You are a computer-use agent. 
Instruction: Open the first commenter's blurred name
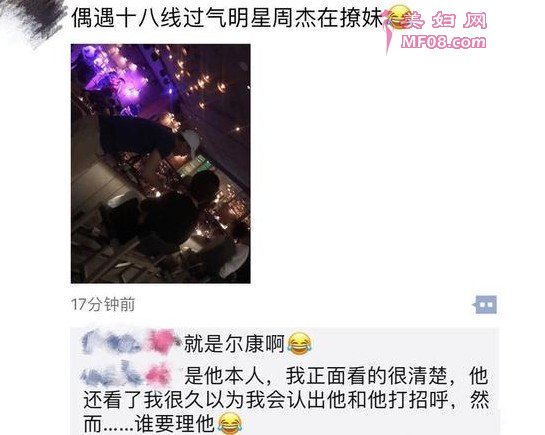pyautogui.click(x=129, y=342)
